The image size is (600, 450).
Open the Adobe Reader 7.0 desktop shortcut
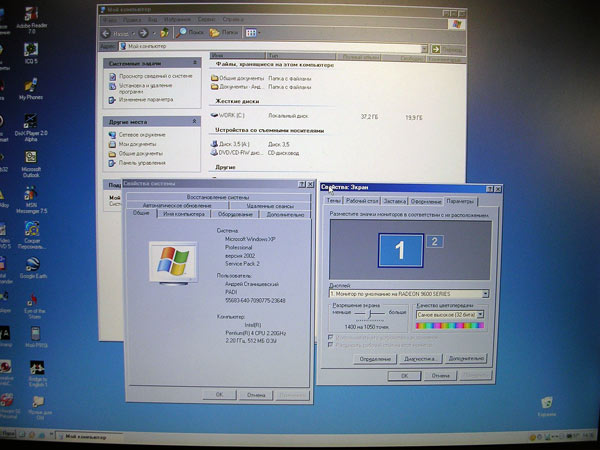[x=31, y=20]
